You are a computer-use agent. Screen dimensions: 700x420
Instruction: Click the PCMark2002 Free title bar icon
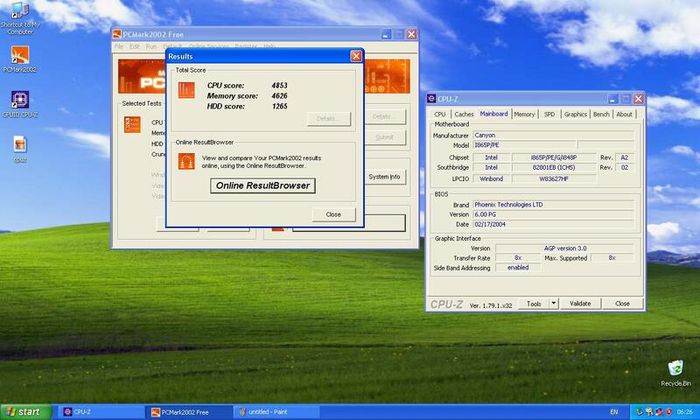[x=117, y=34]
